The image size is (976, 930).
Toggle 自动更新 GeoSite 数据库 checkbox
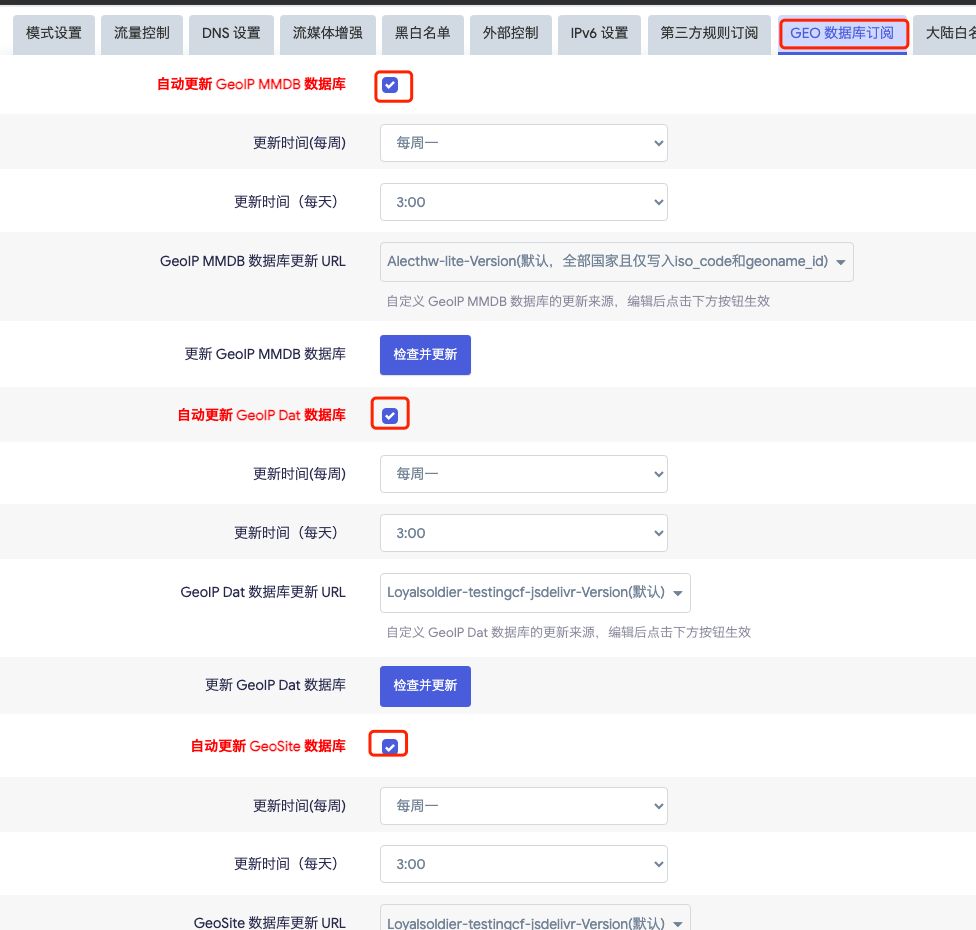pyautogui.click(x=390, y=746)
